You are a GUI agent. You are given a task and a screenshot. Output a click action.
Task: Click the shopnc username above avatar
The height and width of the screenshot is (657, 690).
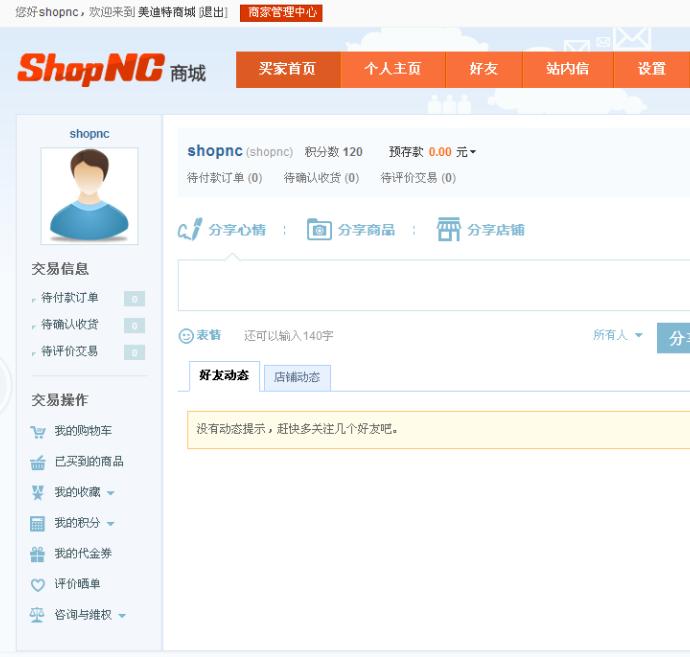coord(89,134)
